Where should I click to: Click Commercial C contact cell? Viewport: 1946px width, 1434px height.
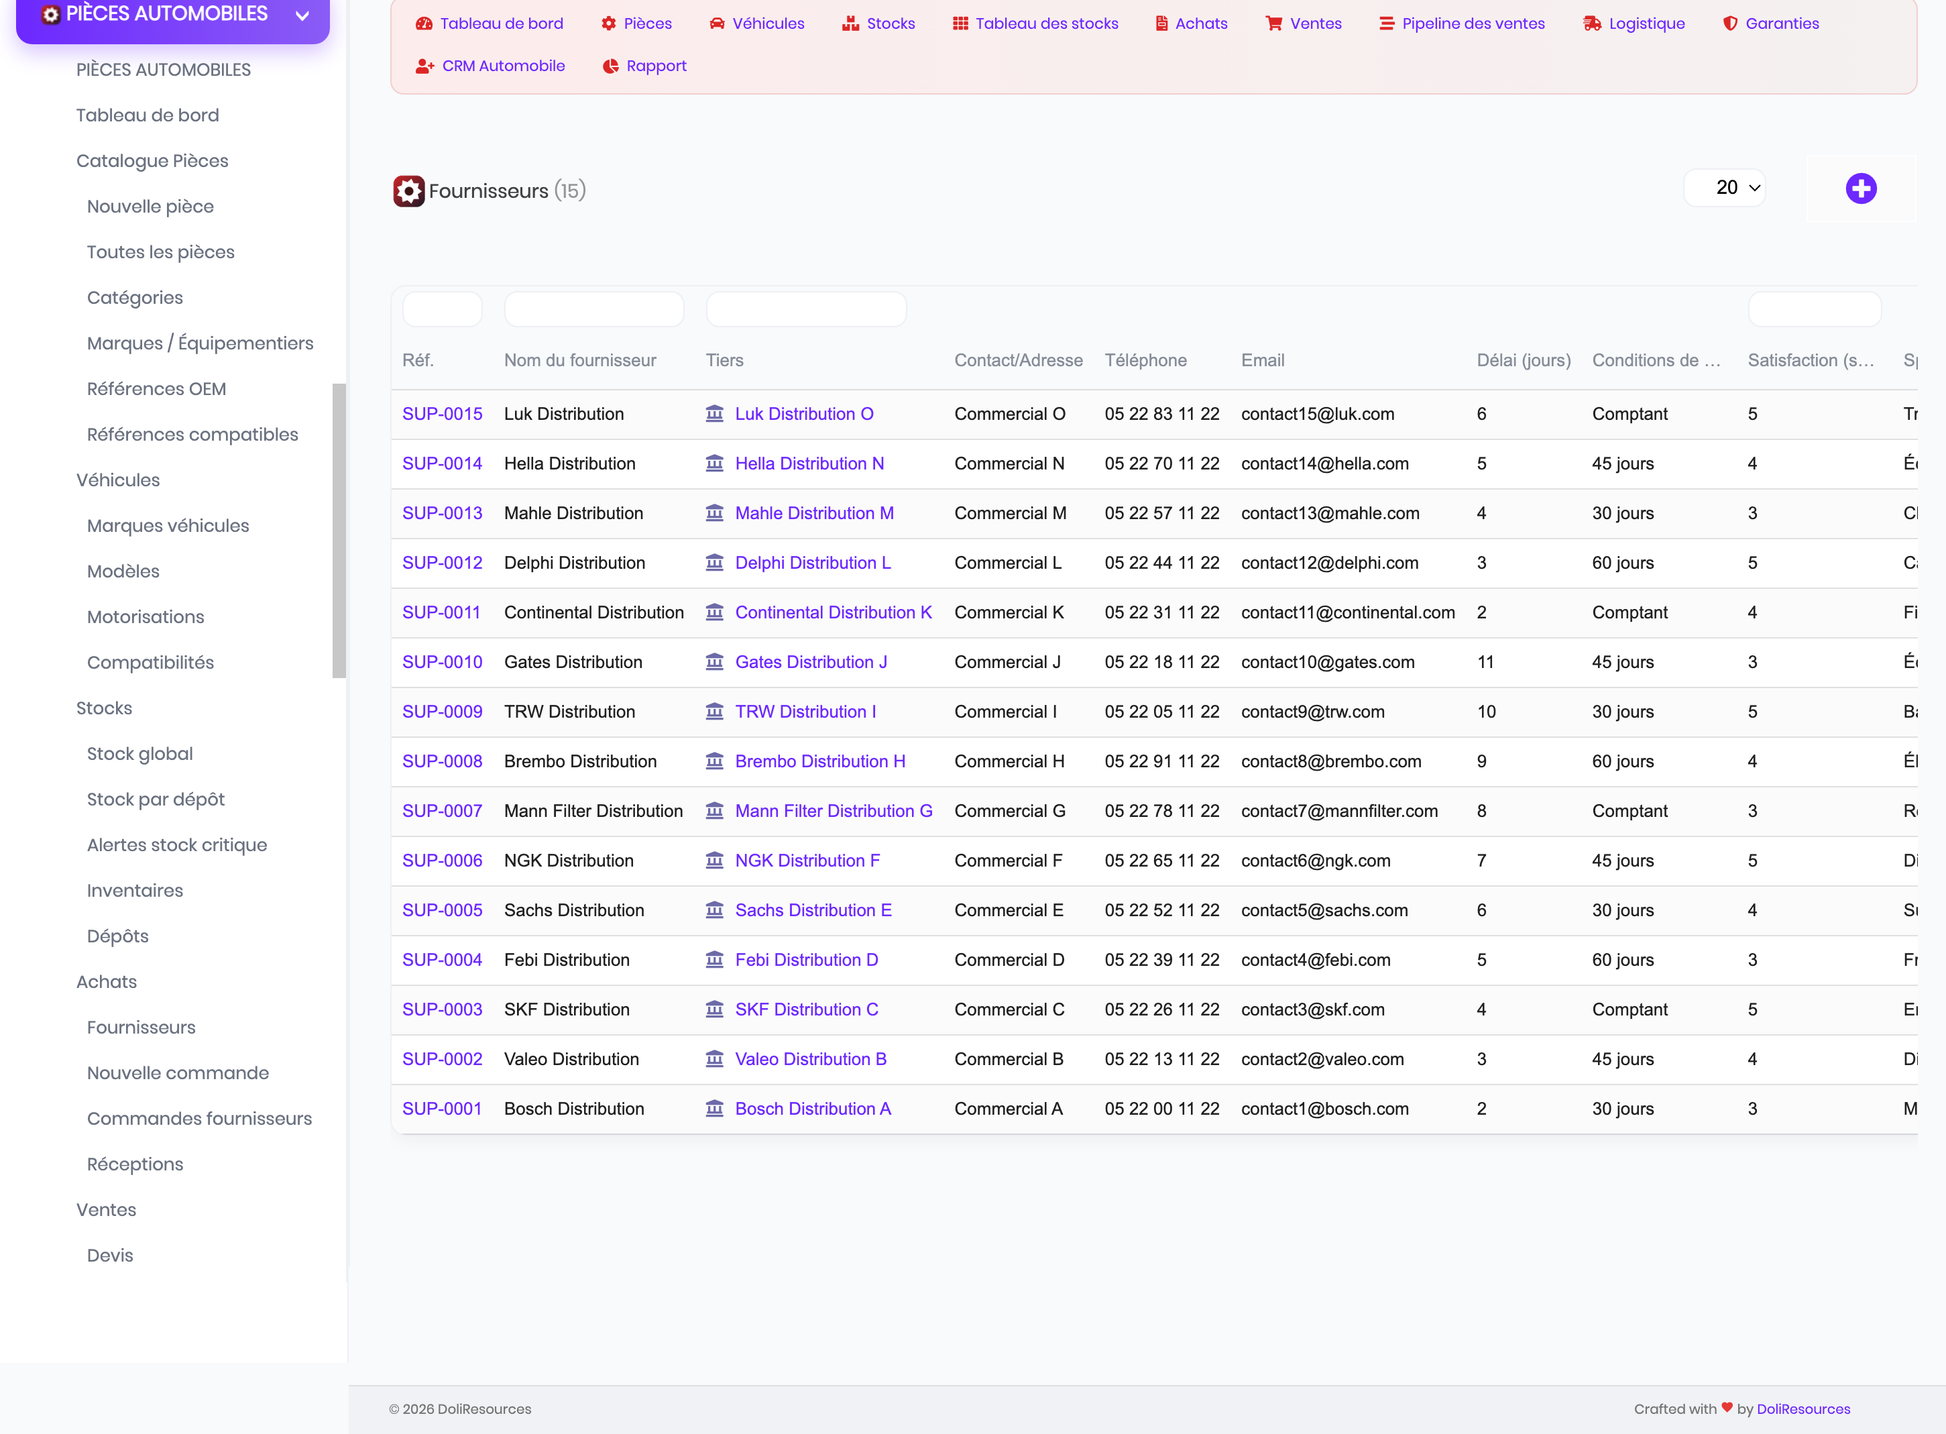1009,1009
